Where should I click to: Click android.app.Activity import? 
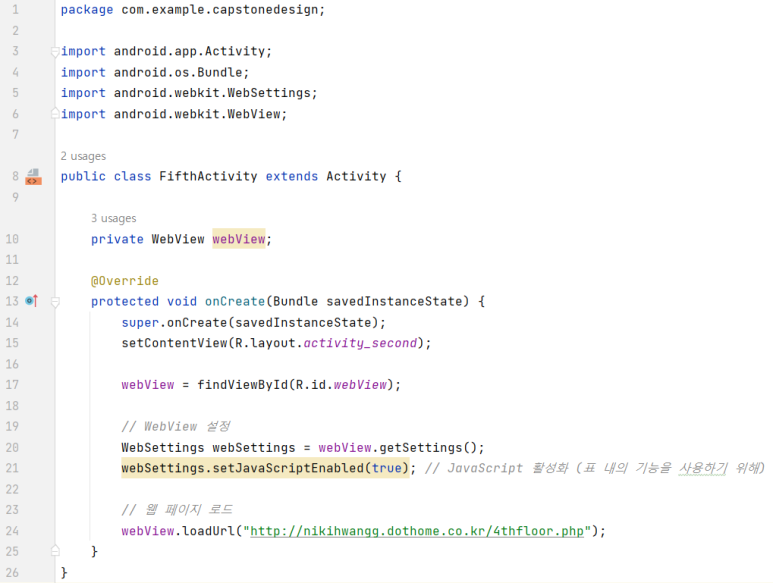tap(189, 51)
